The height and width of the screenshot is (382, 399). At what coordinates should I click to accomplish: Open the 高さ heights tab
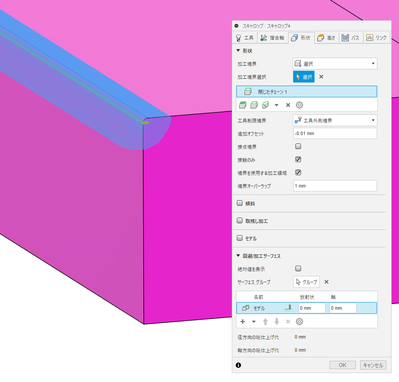pos(326,38)
